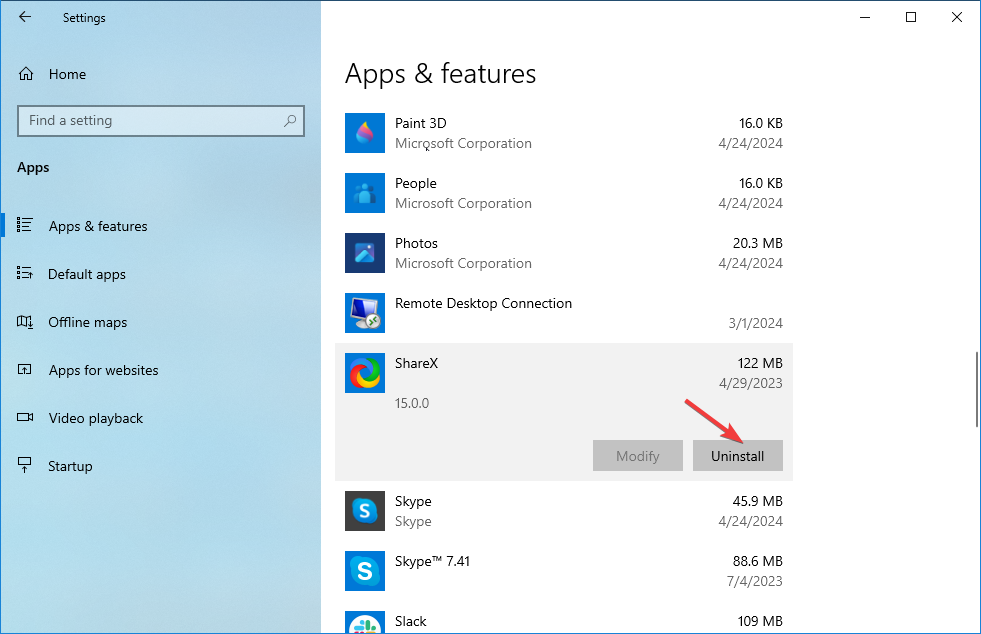Maximize the Settings window
The width and height of the screenshot is (981, 634).
click(x=911, y=17)
